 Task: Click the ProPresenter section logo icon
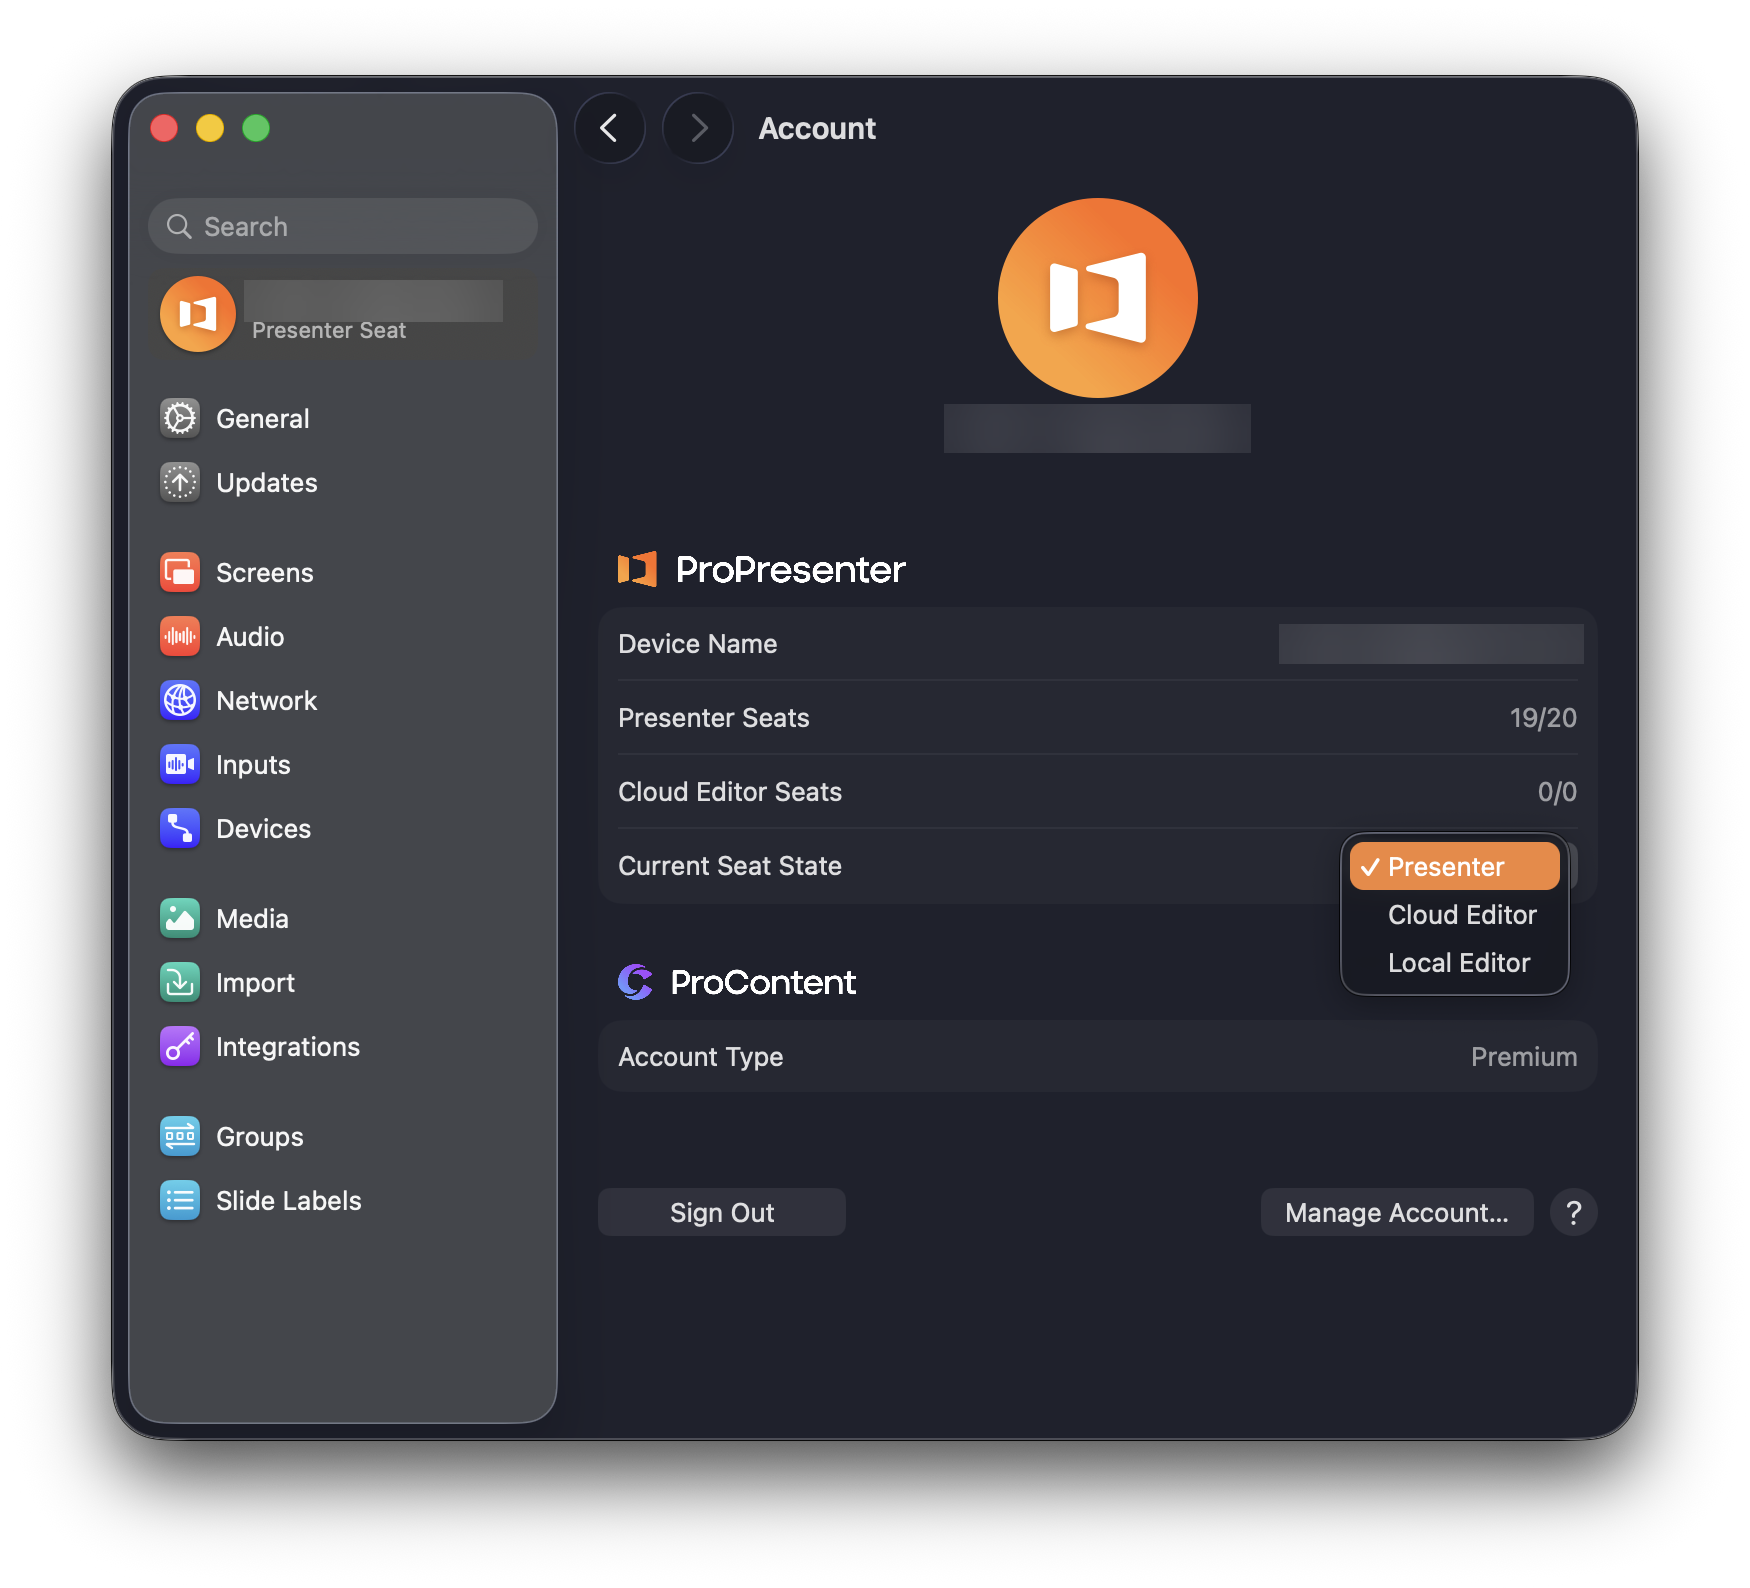637,569
